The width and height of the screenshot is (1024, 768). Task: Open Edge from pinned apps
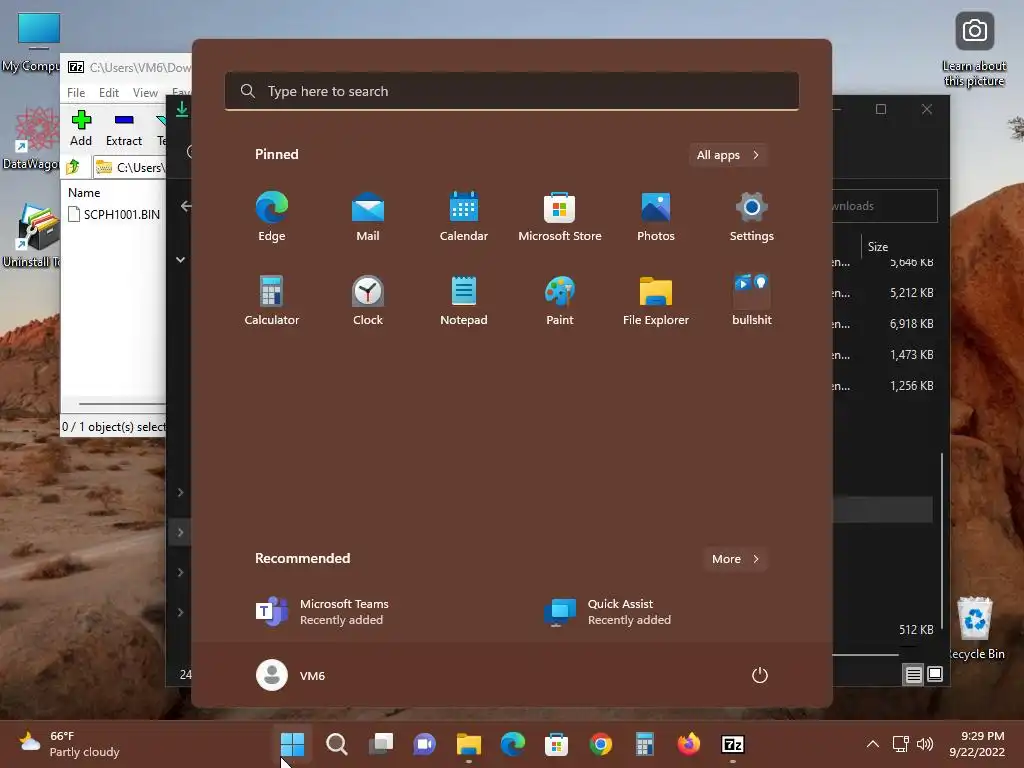point(272,216)
